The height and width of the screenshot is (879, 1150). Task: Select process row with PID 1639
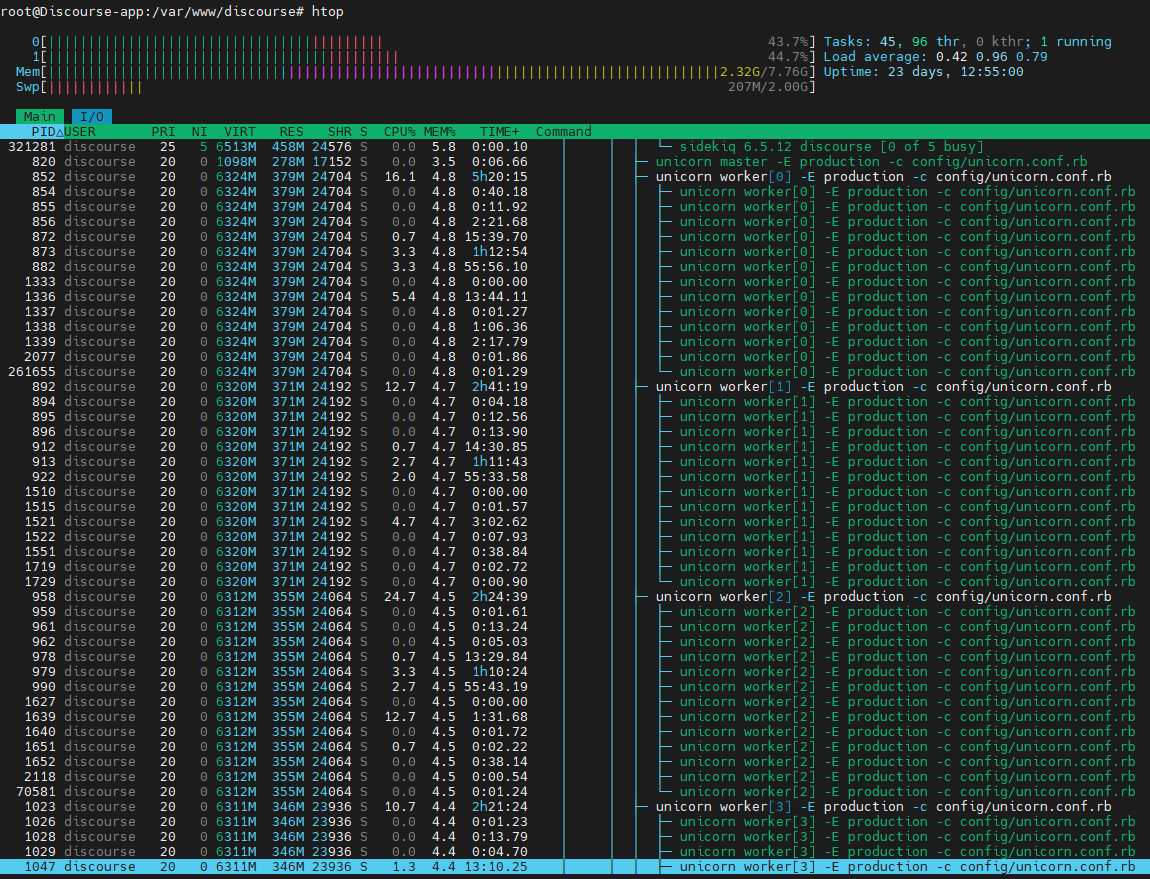(x=575, y=717)
